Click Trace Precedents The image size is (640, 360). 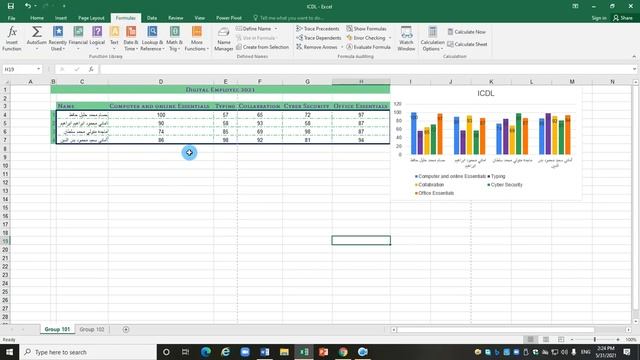(x=318, y=29)
